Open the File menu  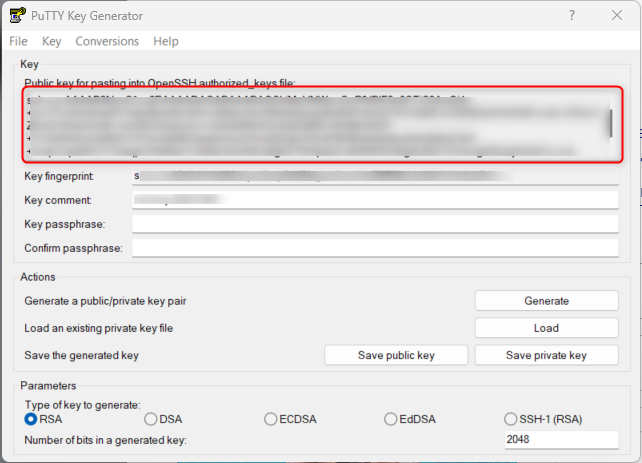point(18,41)
